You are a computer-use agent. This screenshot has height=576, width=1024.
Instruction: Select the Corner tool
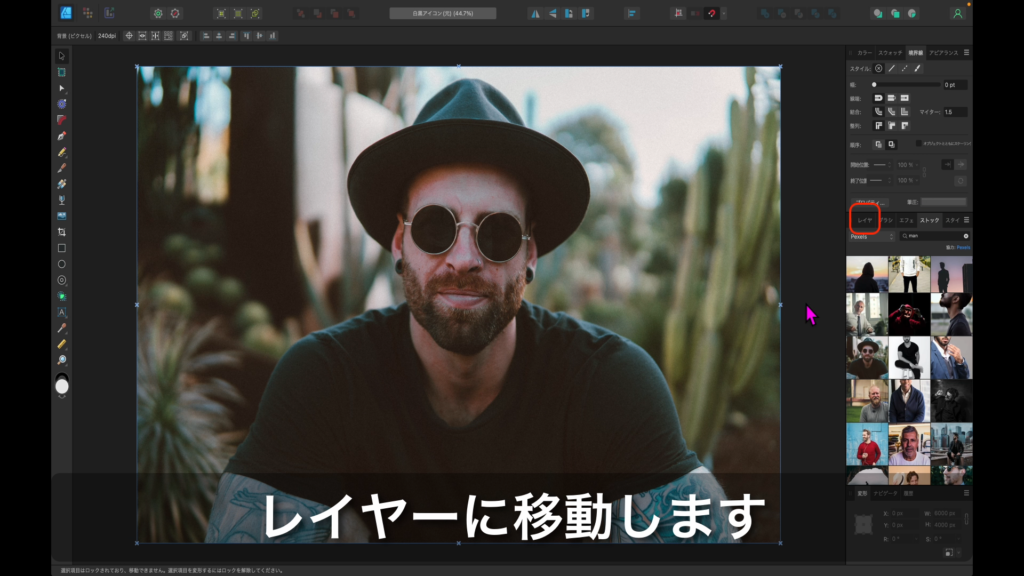61,120
